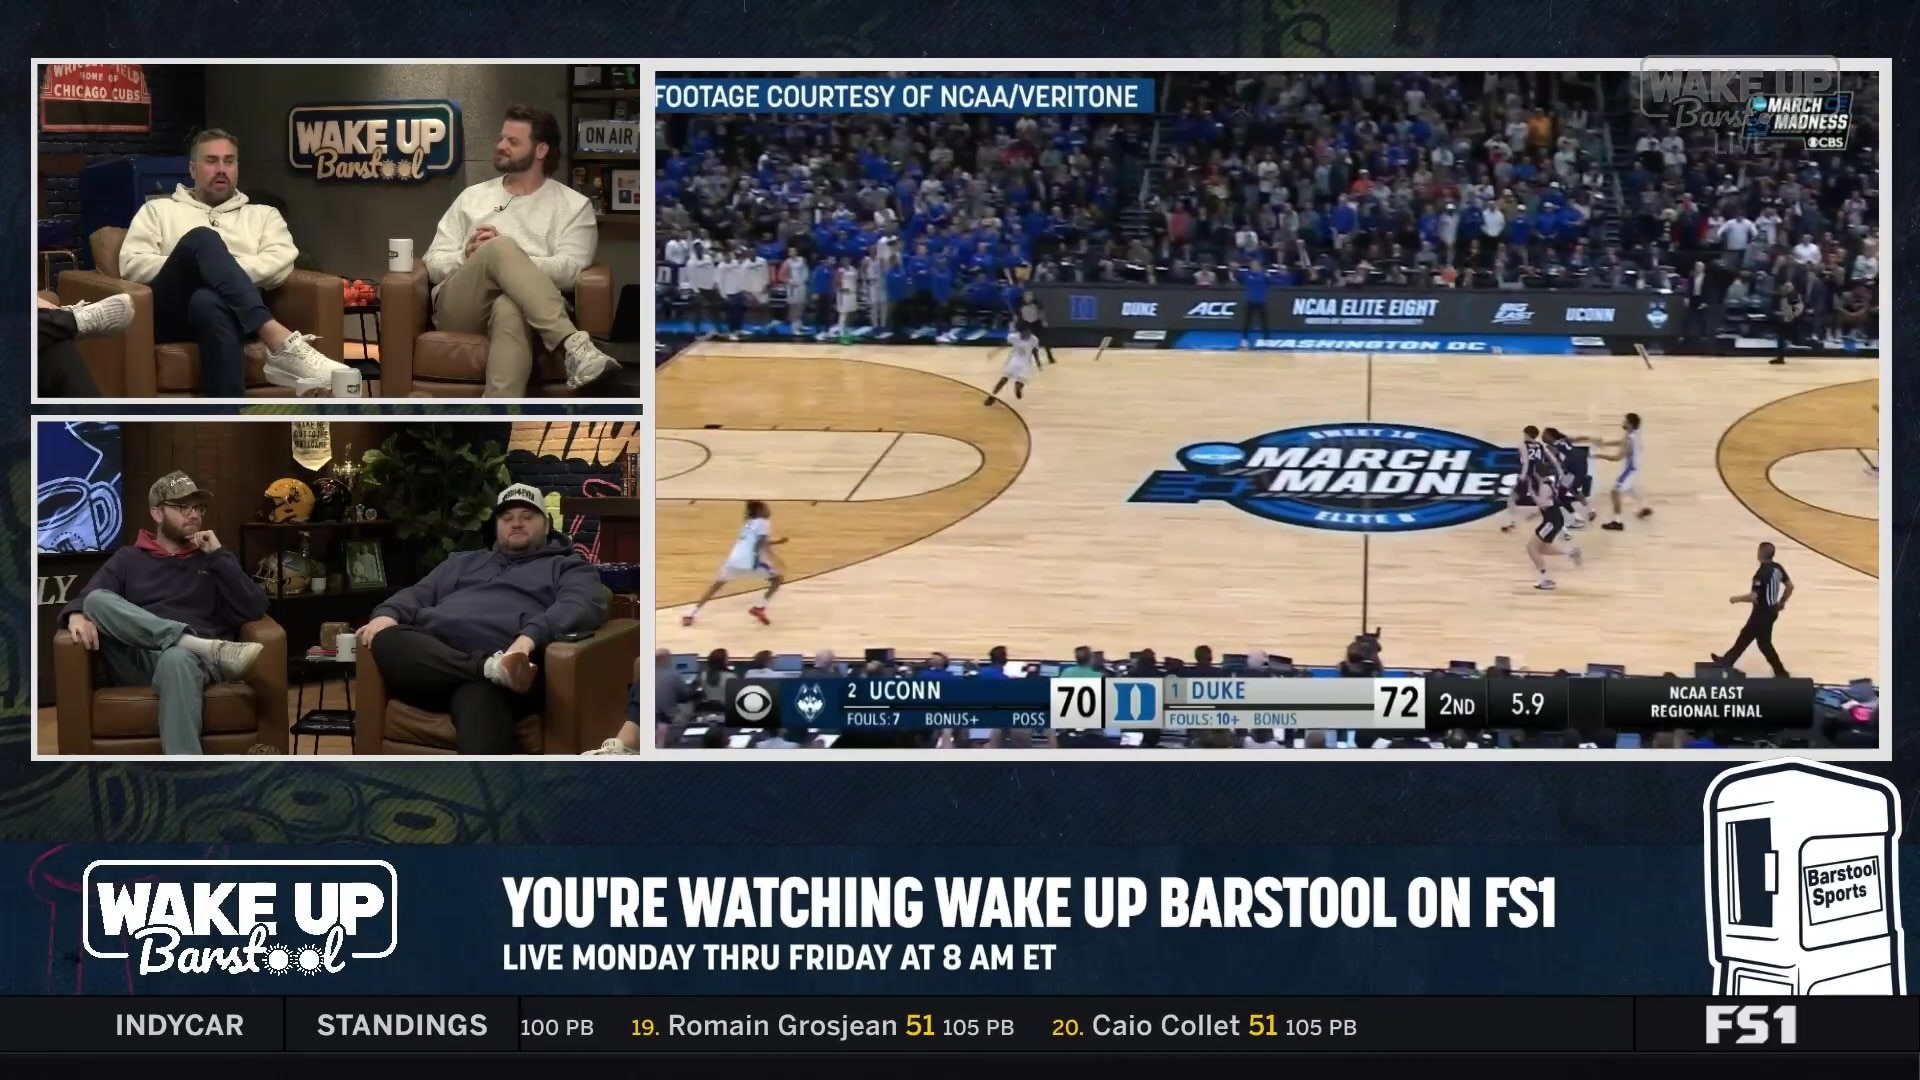
Task: Click the top-left studio camera feed
Action: tap(338, 231)
